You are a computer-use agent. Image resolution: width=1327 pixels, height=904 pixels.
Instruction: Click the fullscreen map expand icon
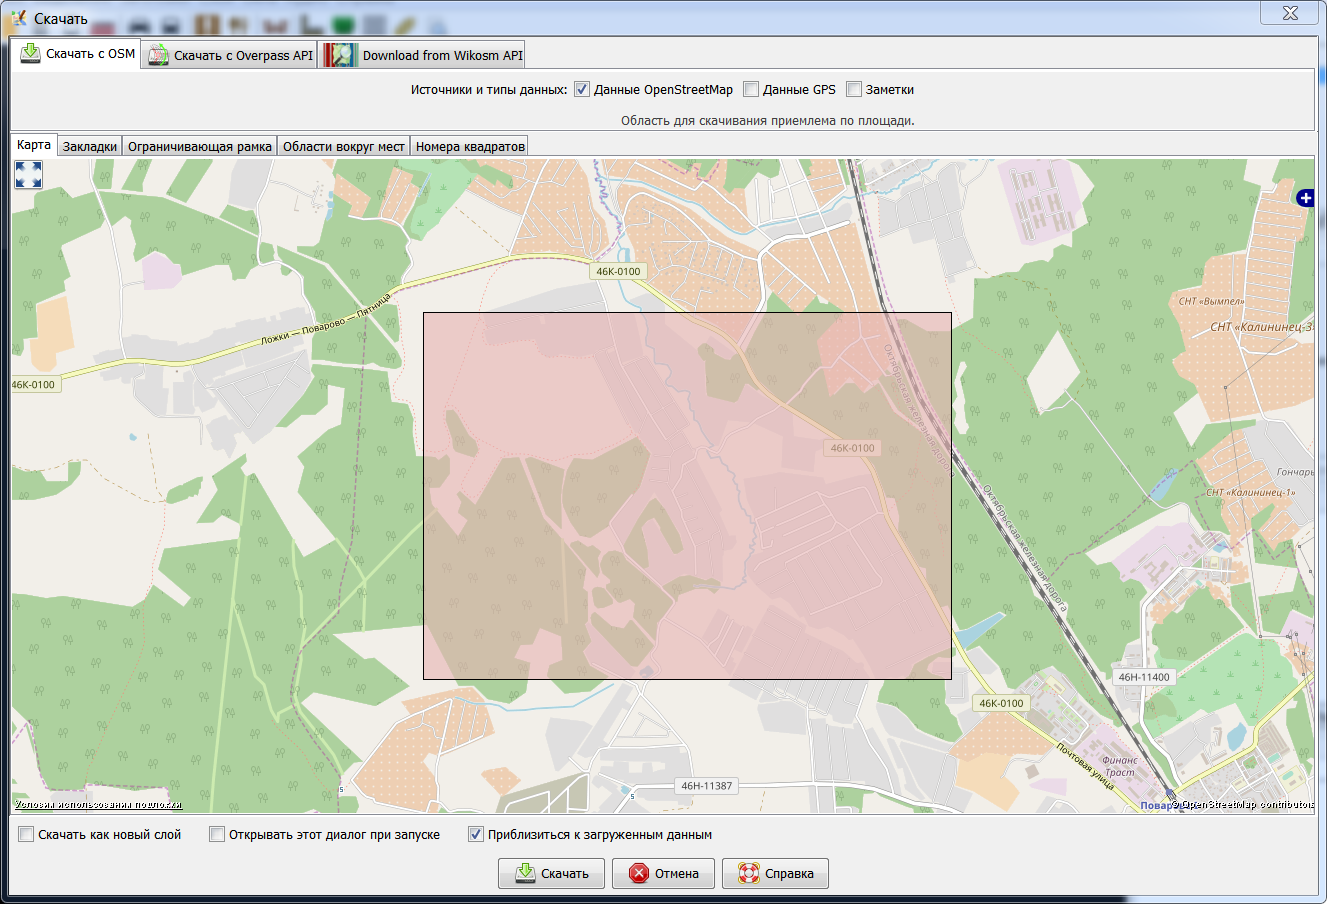tap(29, 175)
